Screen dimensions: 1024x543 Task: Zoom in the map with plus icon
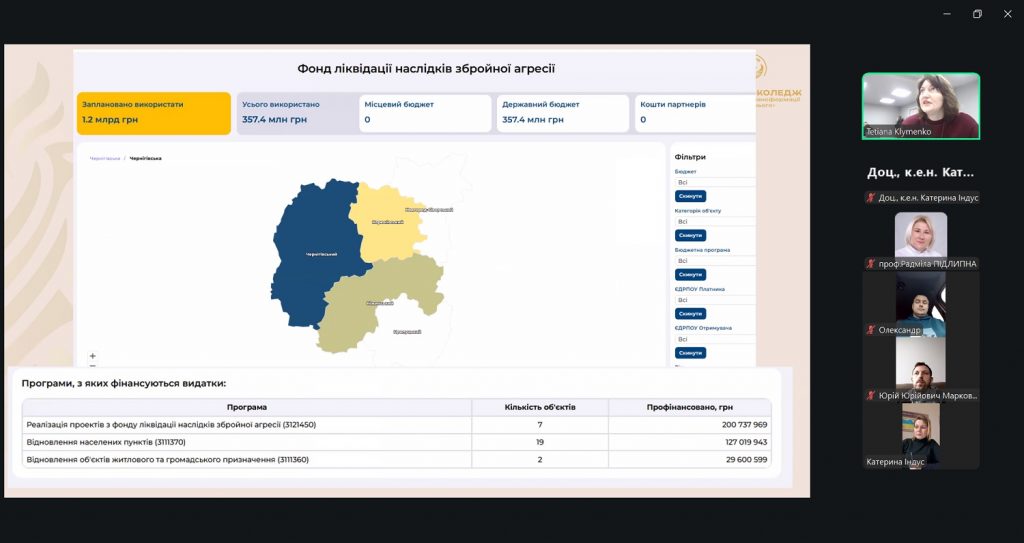coord(93,356)
